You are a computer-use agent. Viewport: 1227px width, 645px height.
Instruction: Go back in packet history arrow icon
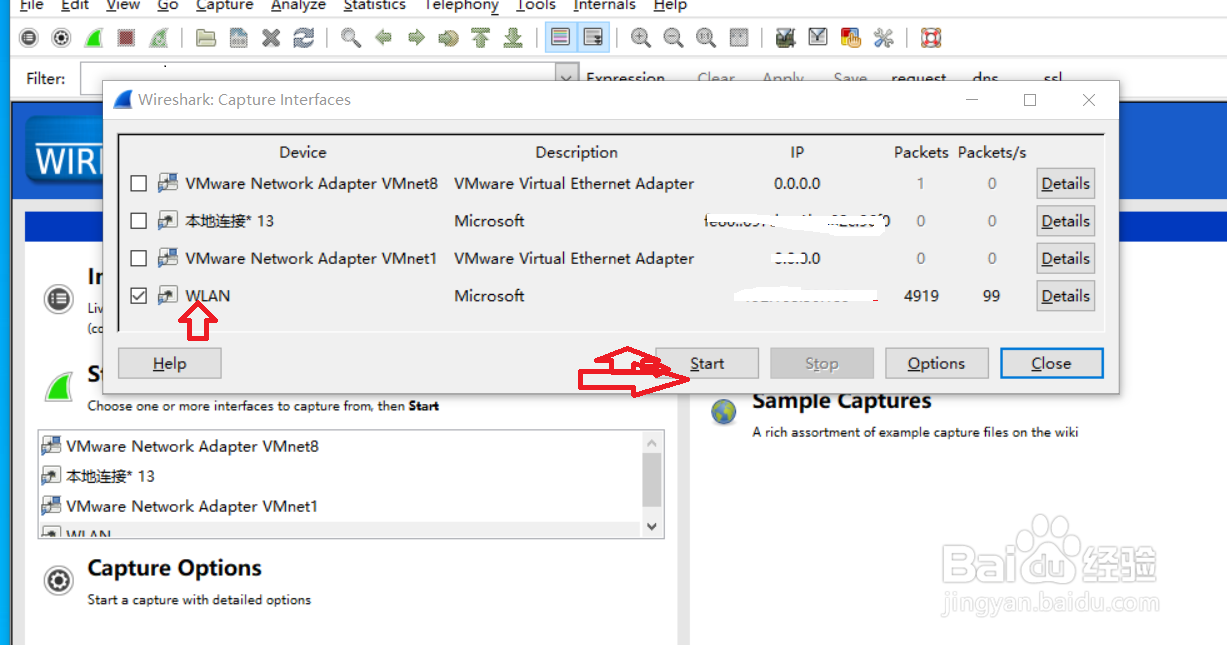383,38
